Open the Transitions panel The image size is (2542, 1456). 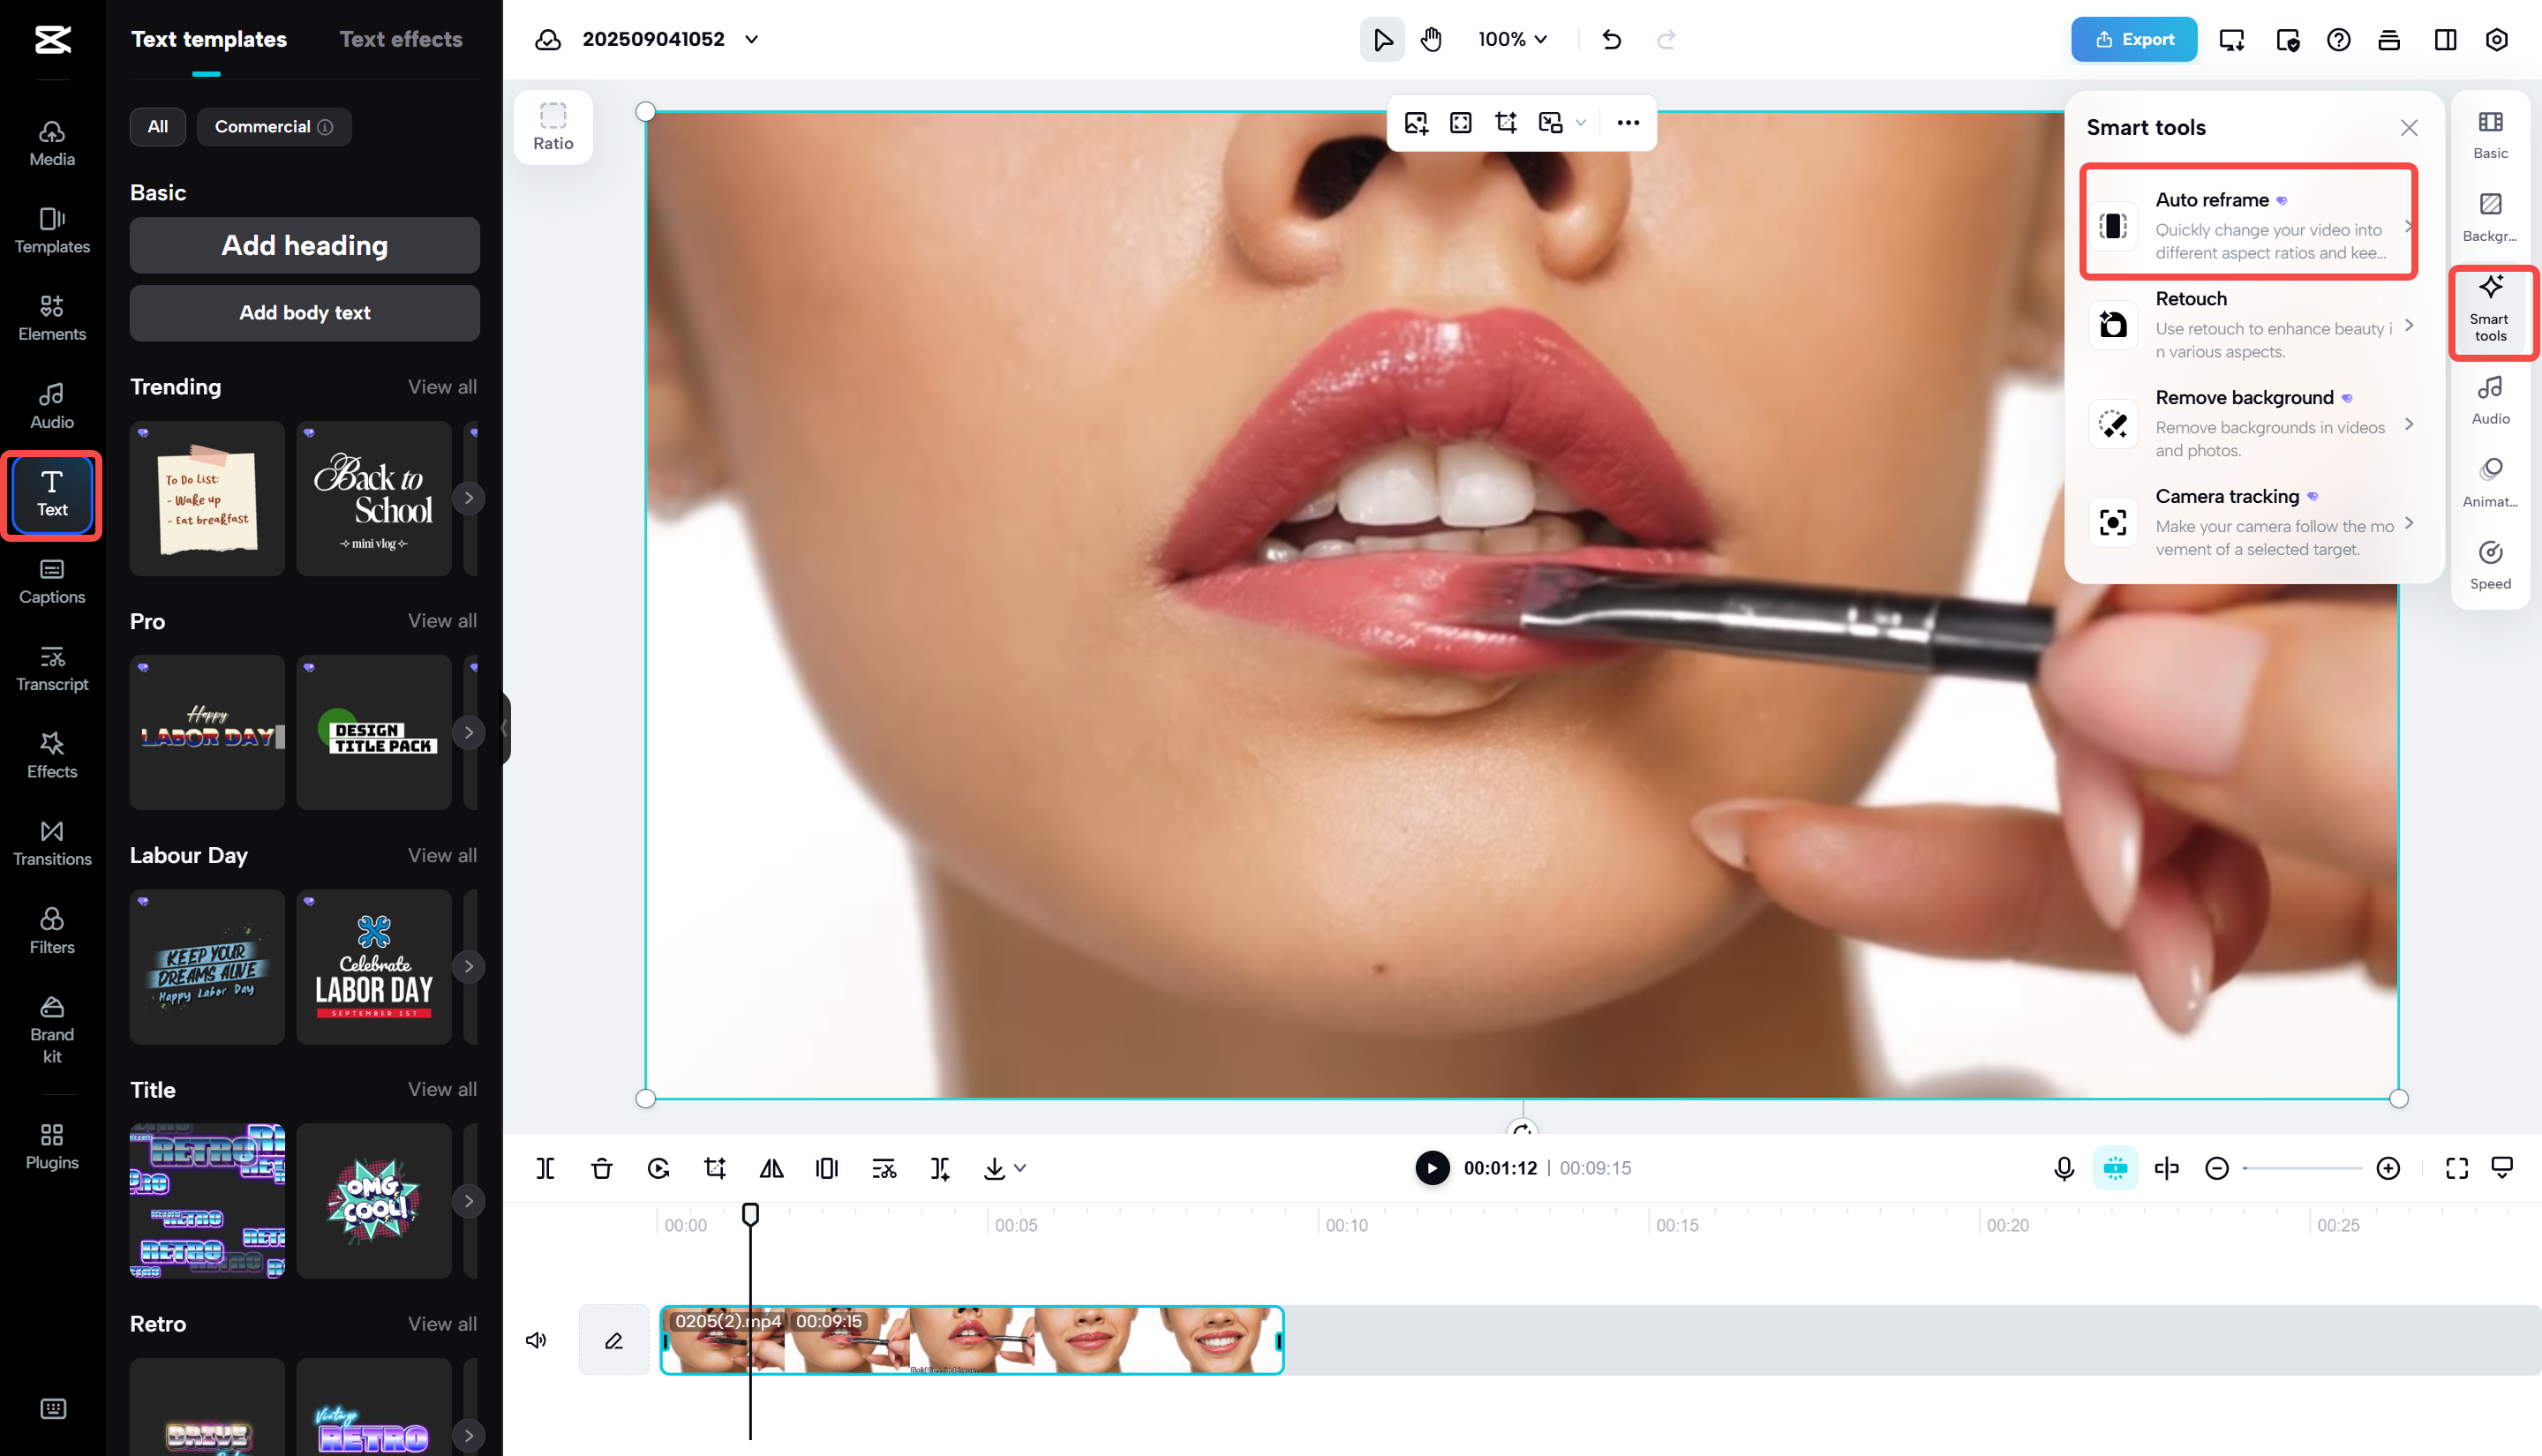point(51,842)
